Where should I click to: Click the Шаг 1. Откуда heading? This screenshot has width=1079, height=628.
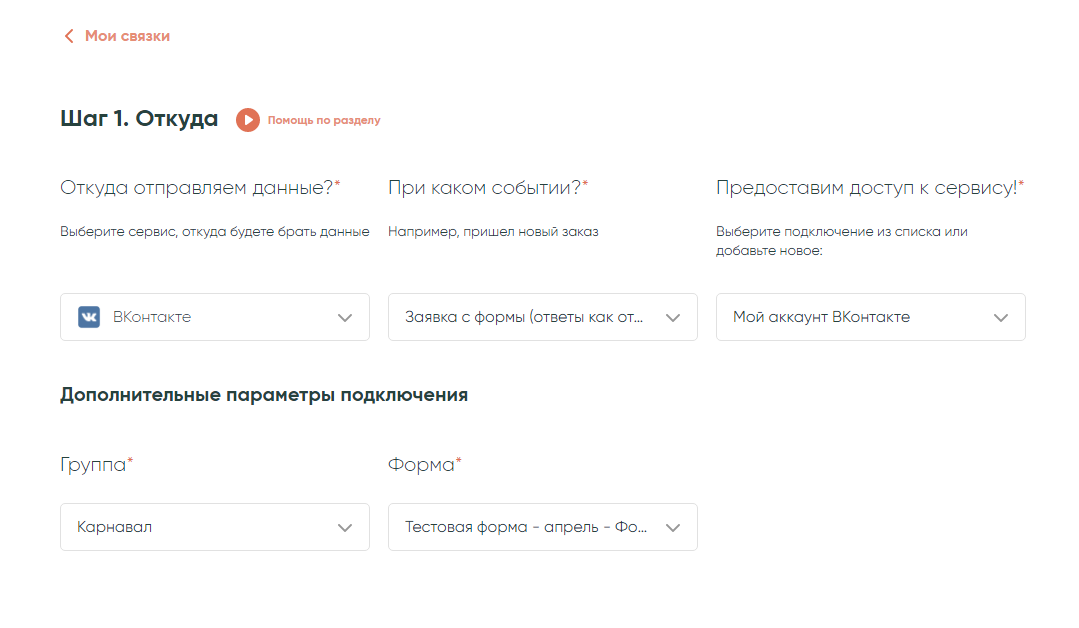click(139, 119)
